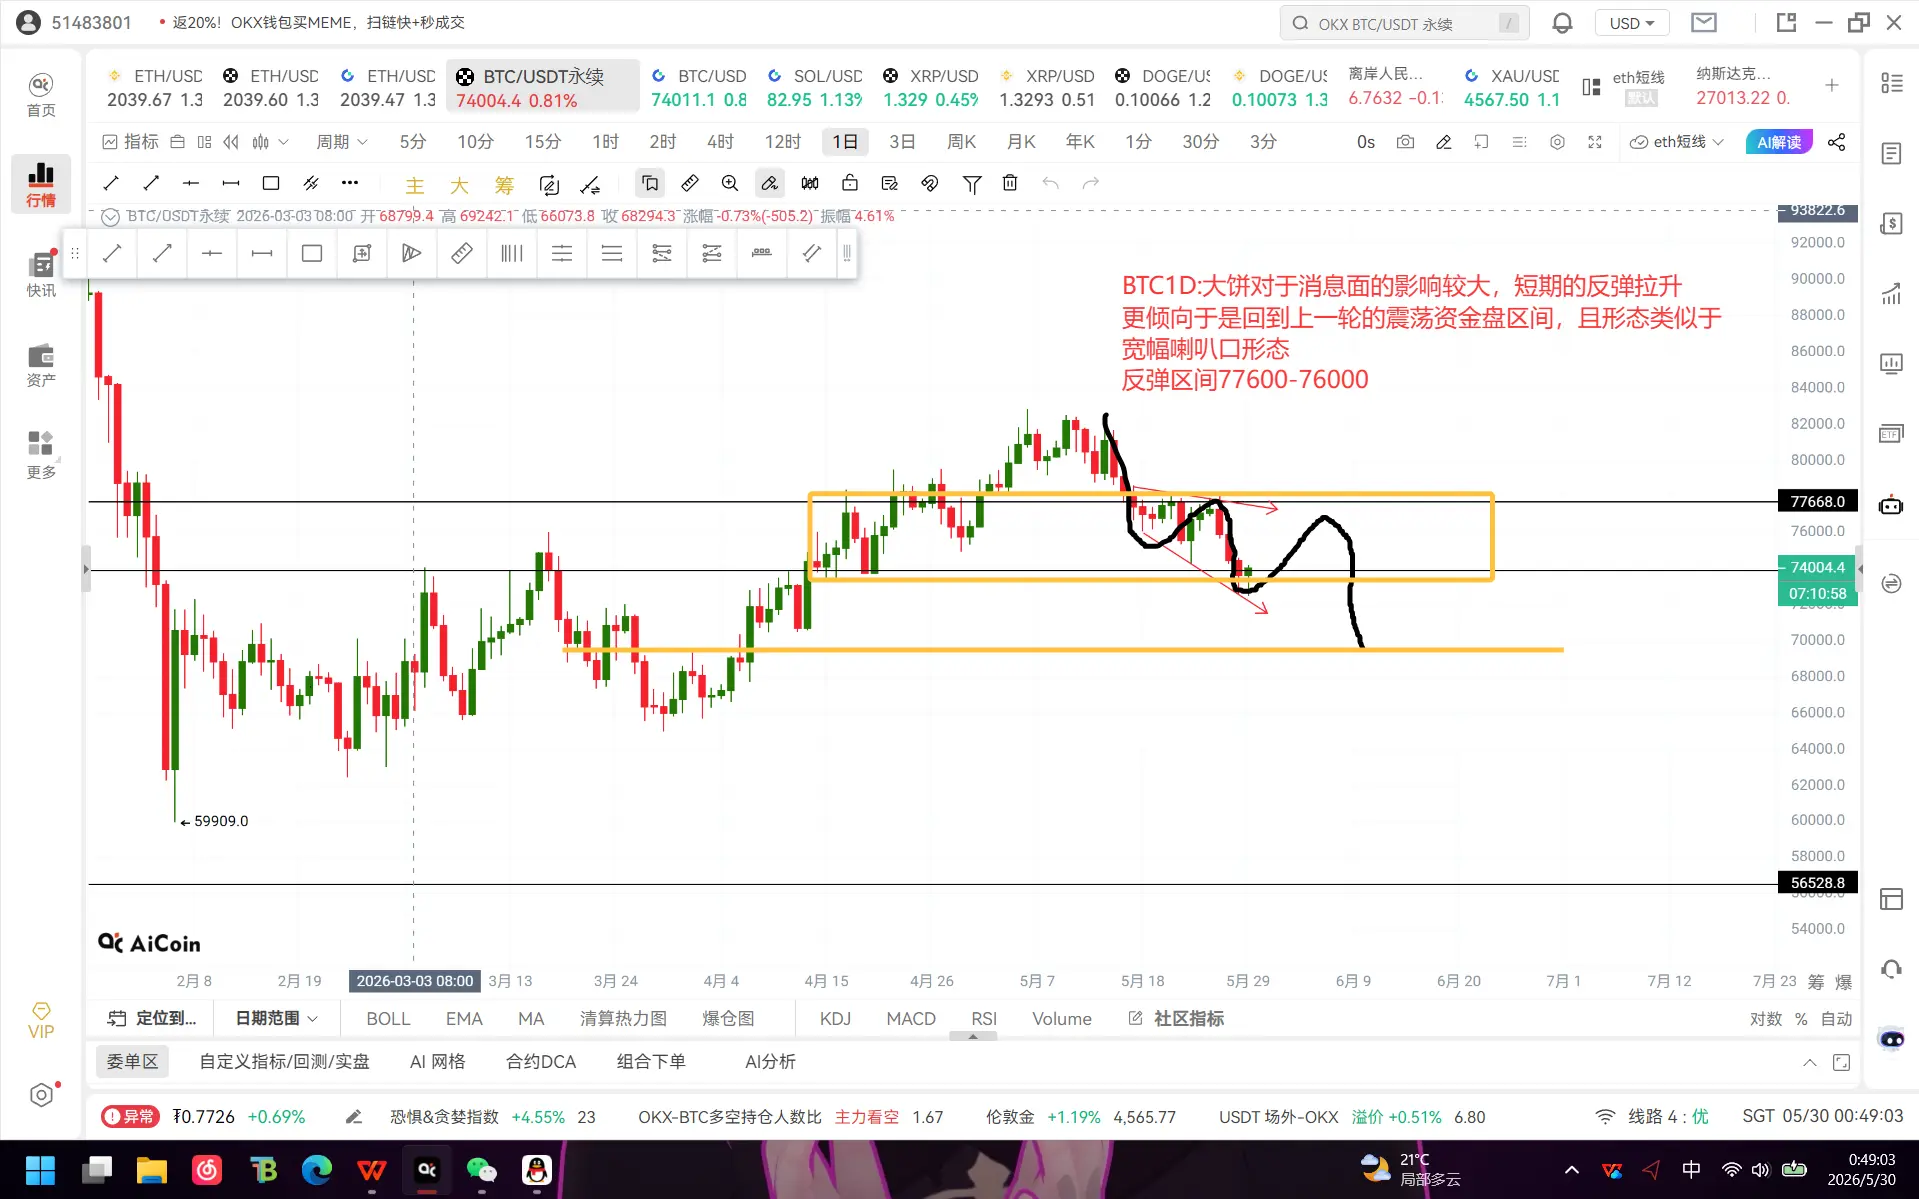Toggle 自动 auto scale

tap(1836, 1019)
